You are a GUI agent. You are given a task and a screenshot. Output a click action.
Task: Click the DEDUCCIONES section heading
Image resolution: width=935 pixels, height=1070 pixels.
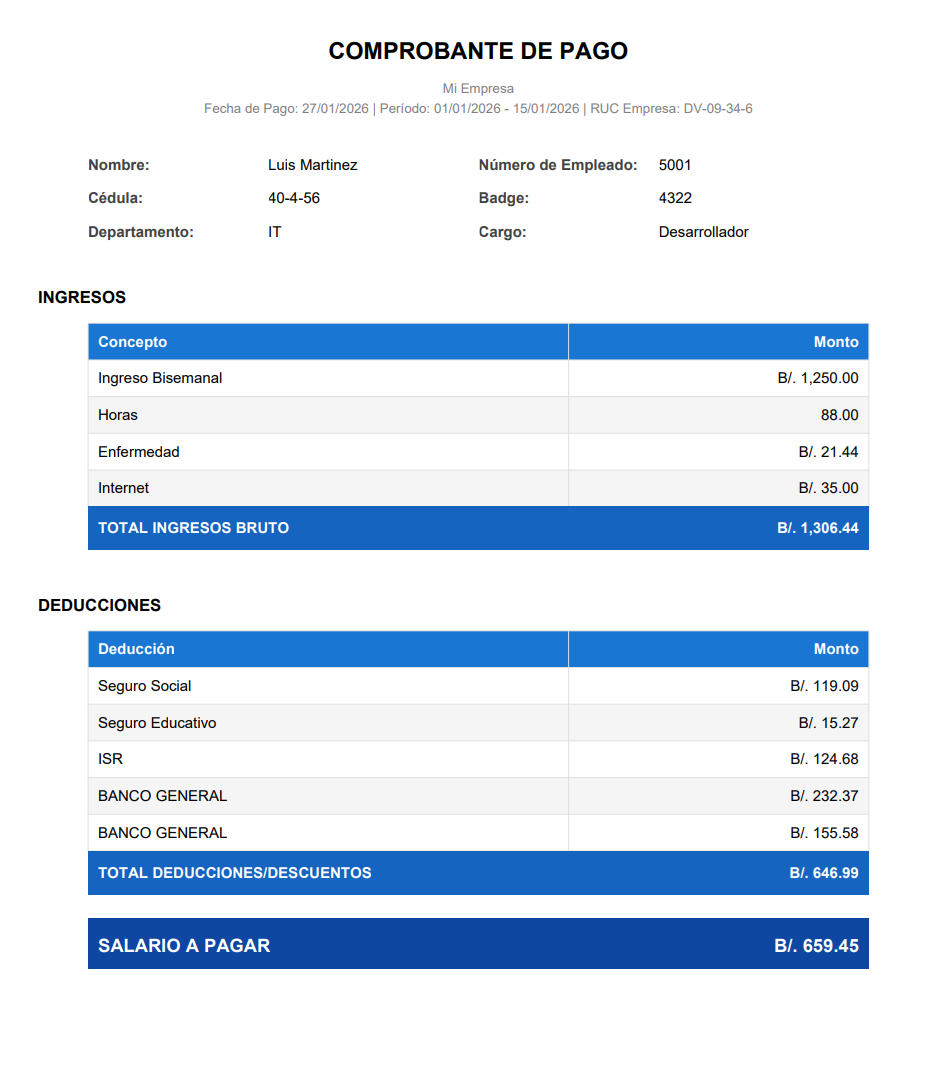click(99, 605)
